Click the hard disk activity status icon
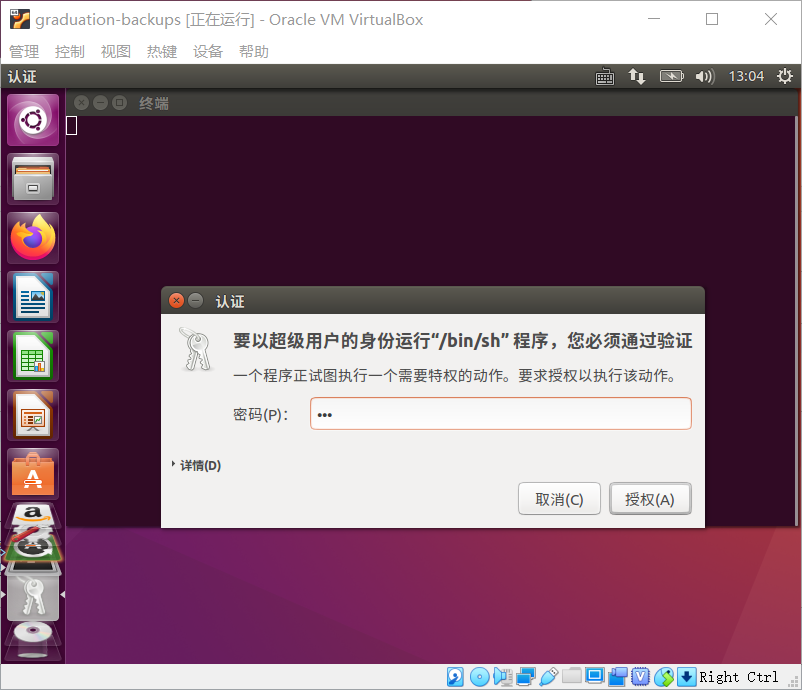Viewport: 802px width, 690px height. (x=455, y=677)
